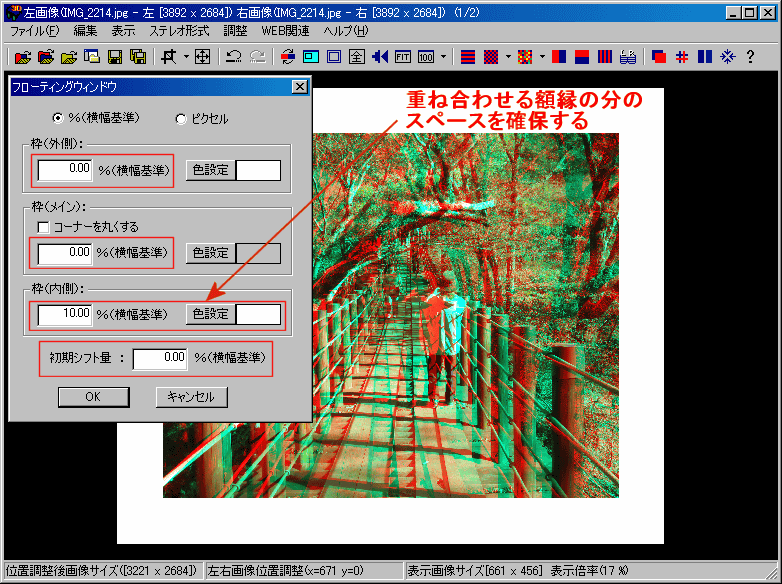Image resolution: width=782 pixels, height=584 pixels.
Task: Click the FIT zoom toolbar button
Action: pos(402,57)
